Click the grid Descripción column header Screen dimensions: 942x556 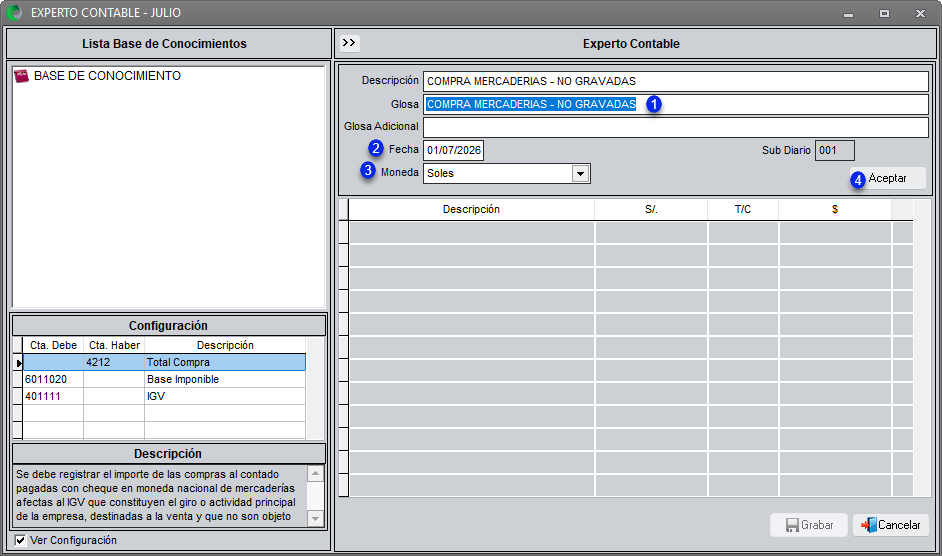[472, 209]
